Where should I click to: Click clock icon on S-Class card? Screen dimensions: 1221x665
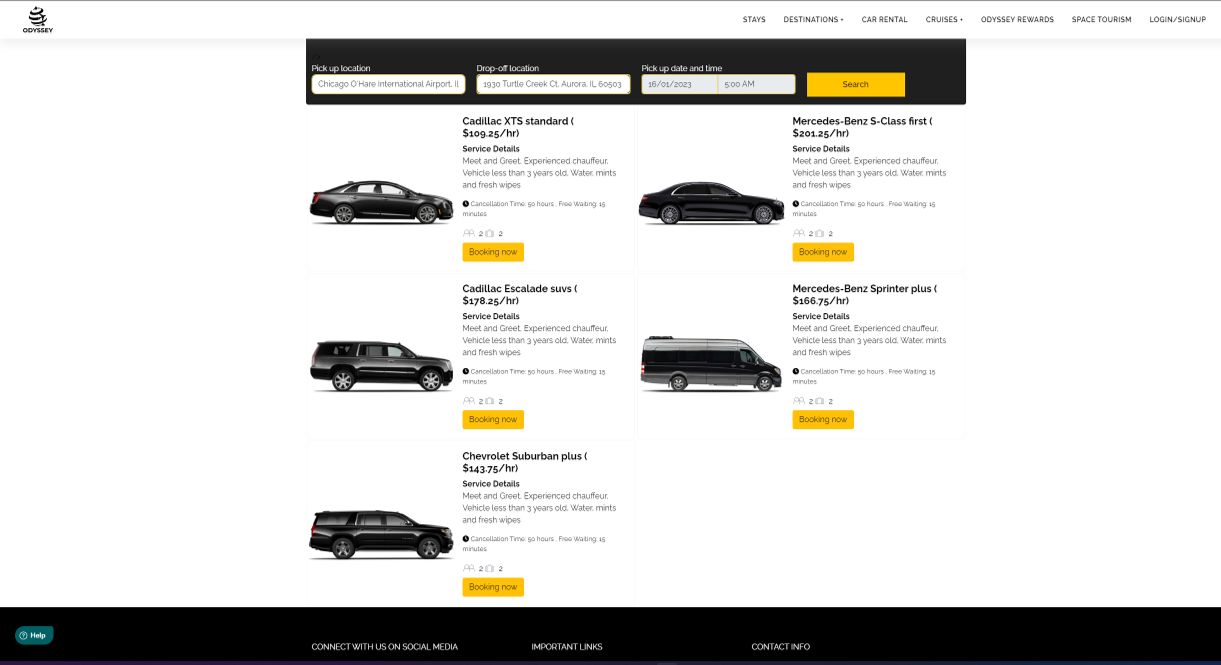(x=796, y=204)
